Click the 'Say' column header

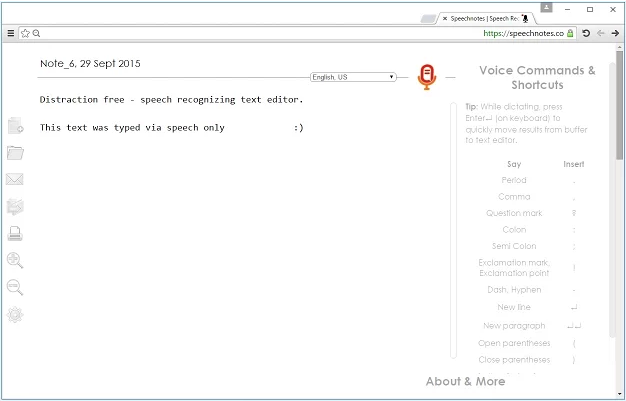click(x=514, y=164)
